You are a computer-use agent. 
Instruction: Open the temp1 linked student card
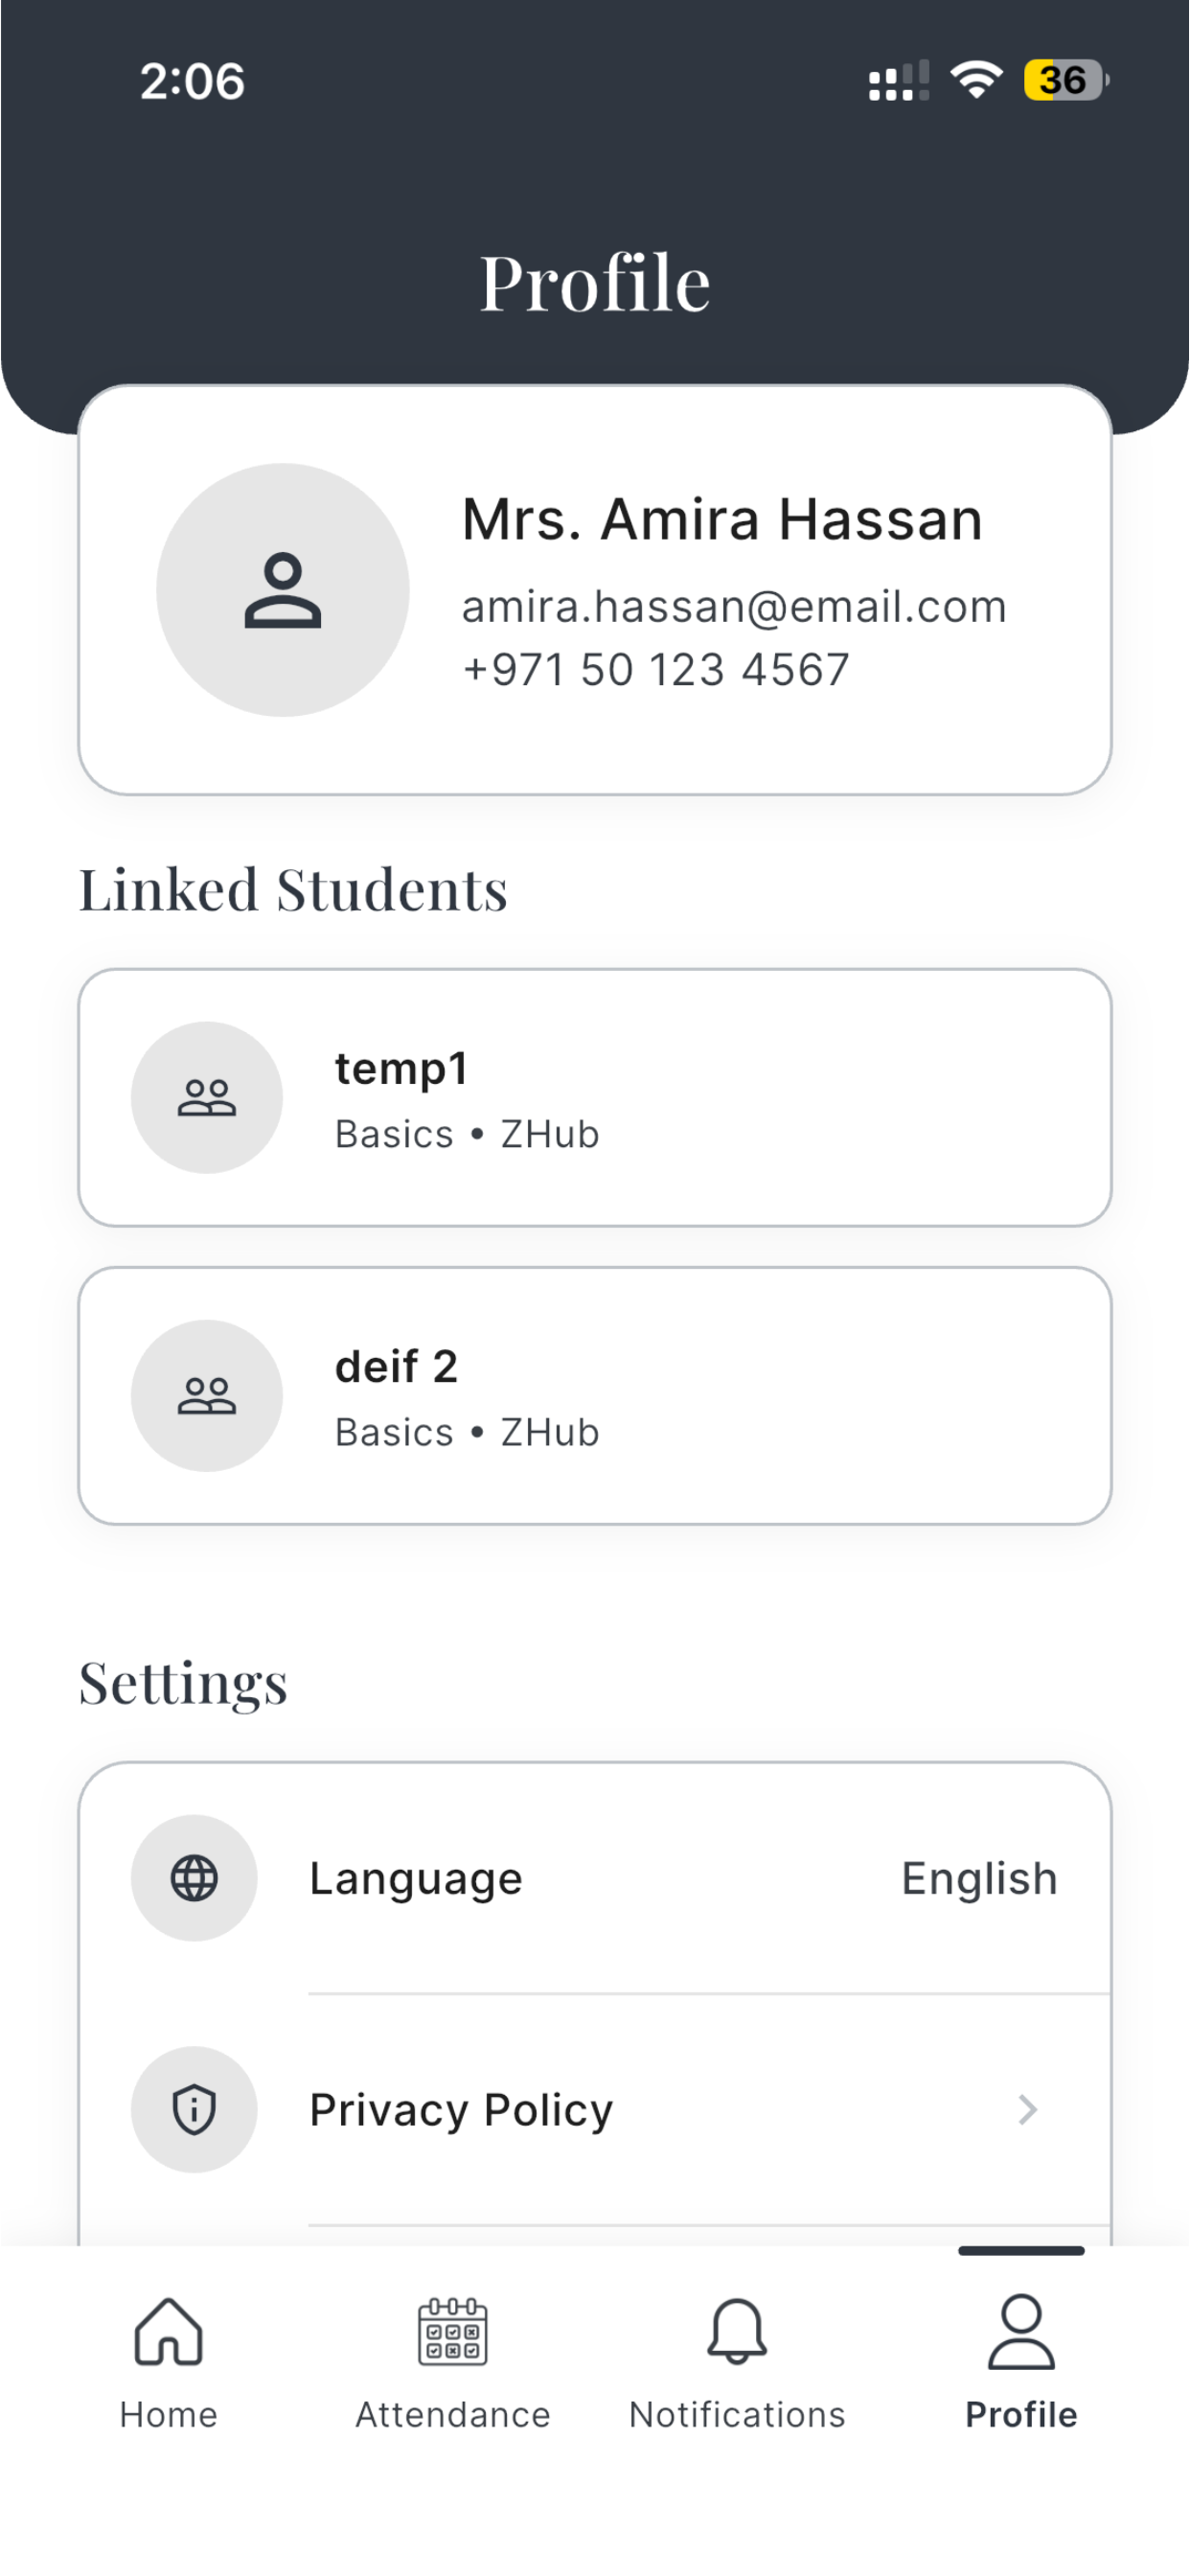click(x=595, y=1098)
